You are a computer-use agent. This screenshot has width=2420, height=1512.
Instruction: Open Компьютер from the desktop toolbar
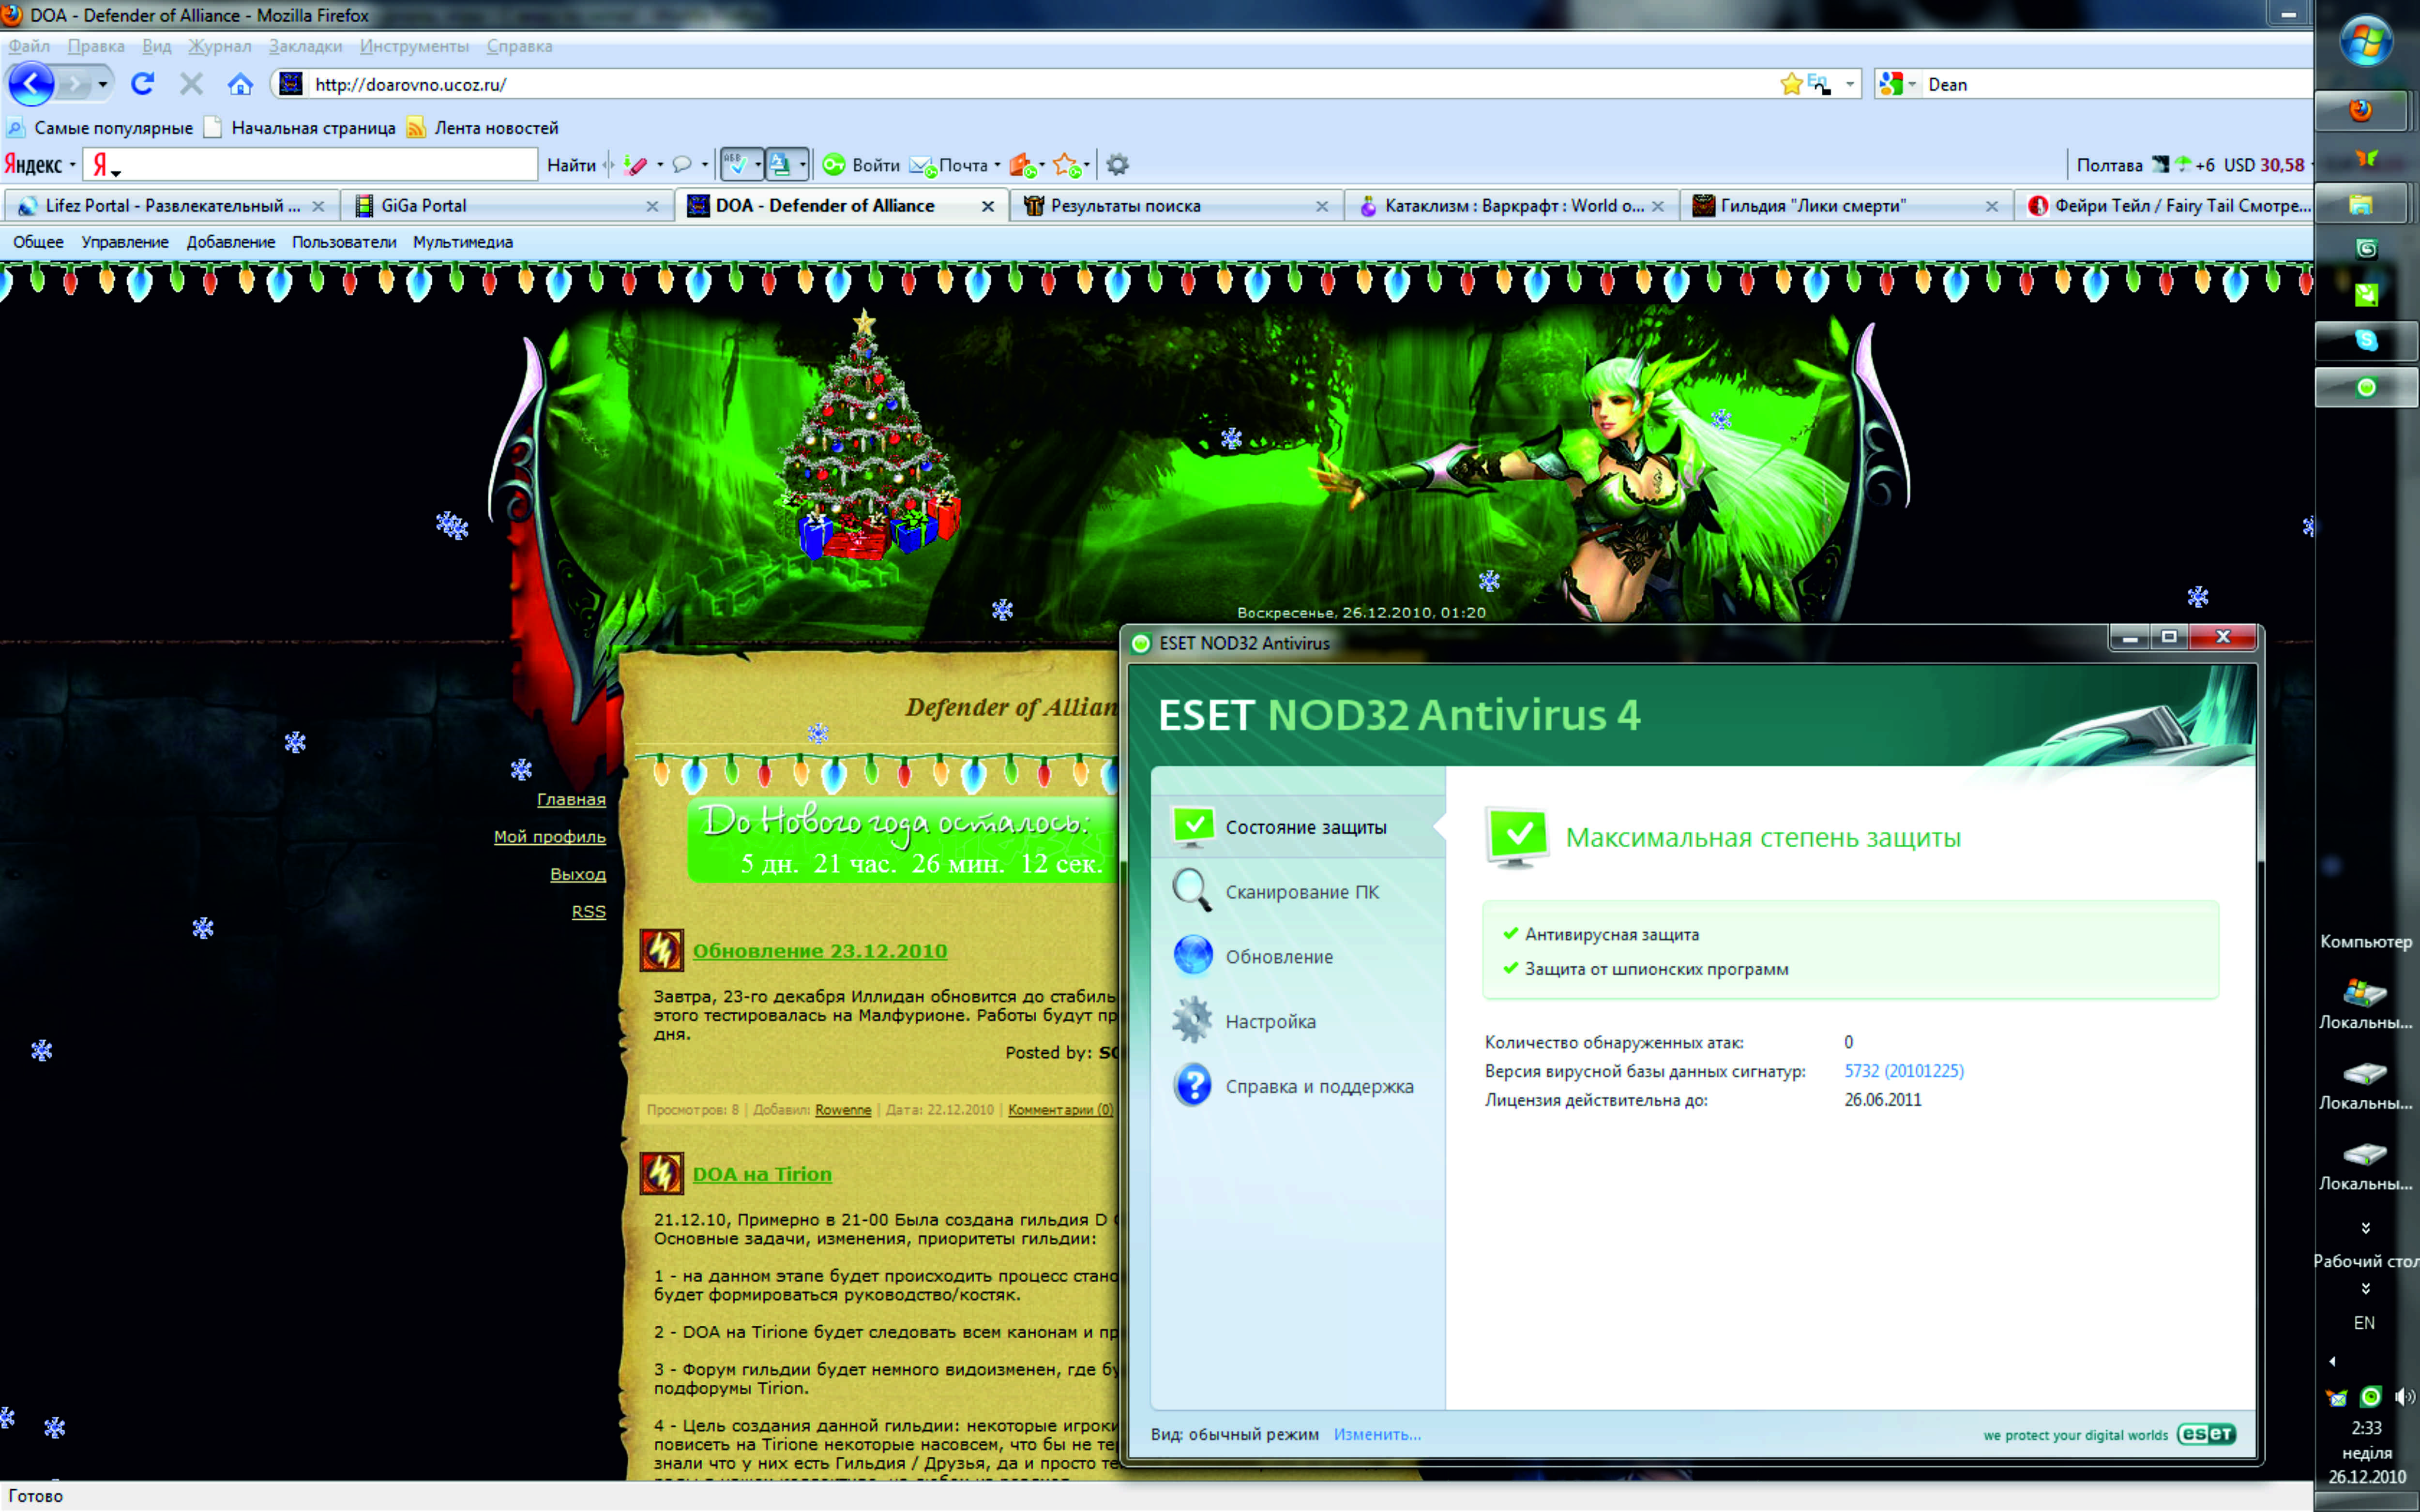tap(2365, 942)
